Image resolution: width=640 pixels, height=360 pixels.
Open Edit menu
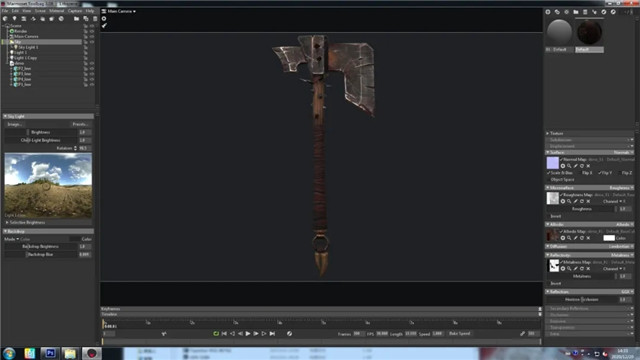click(x=15, y=11)
